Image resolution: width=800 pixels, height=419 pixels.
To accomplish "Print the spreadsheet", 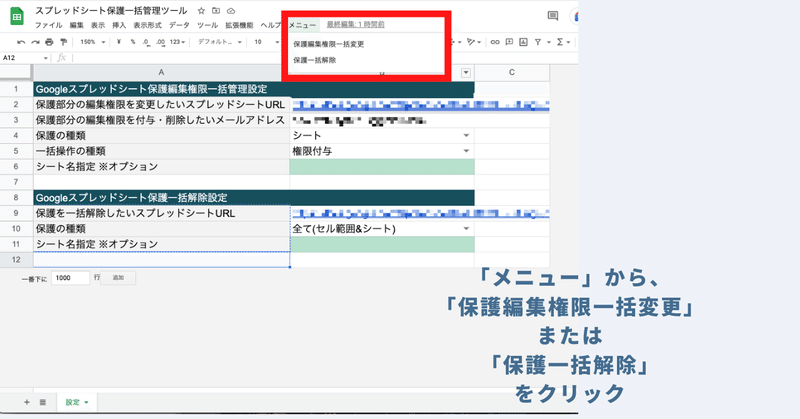I will (49, 42).
